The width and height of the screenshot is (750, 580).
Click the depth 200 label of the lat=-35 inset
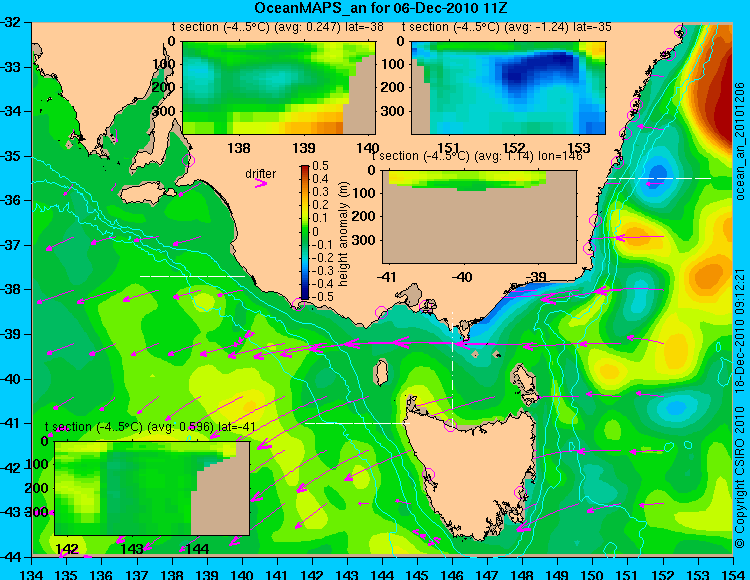point(393,87)
